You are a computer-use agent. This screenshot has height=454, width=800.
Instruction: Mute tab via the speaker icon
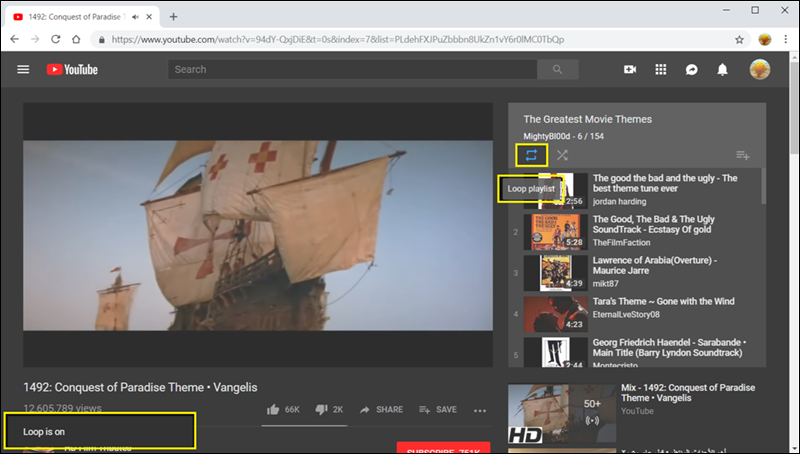[135, 17]
